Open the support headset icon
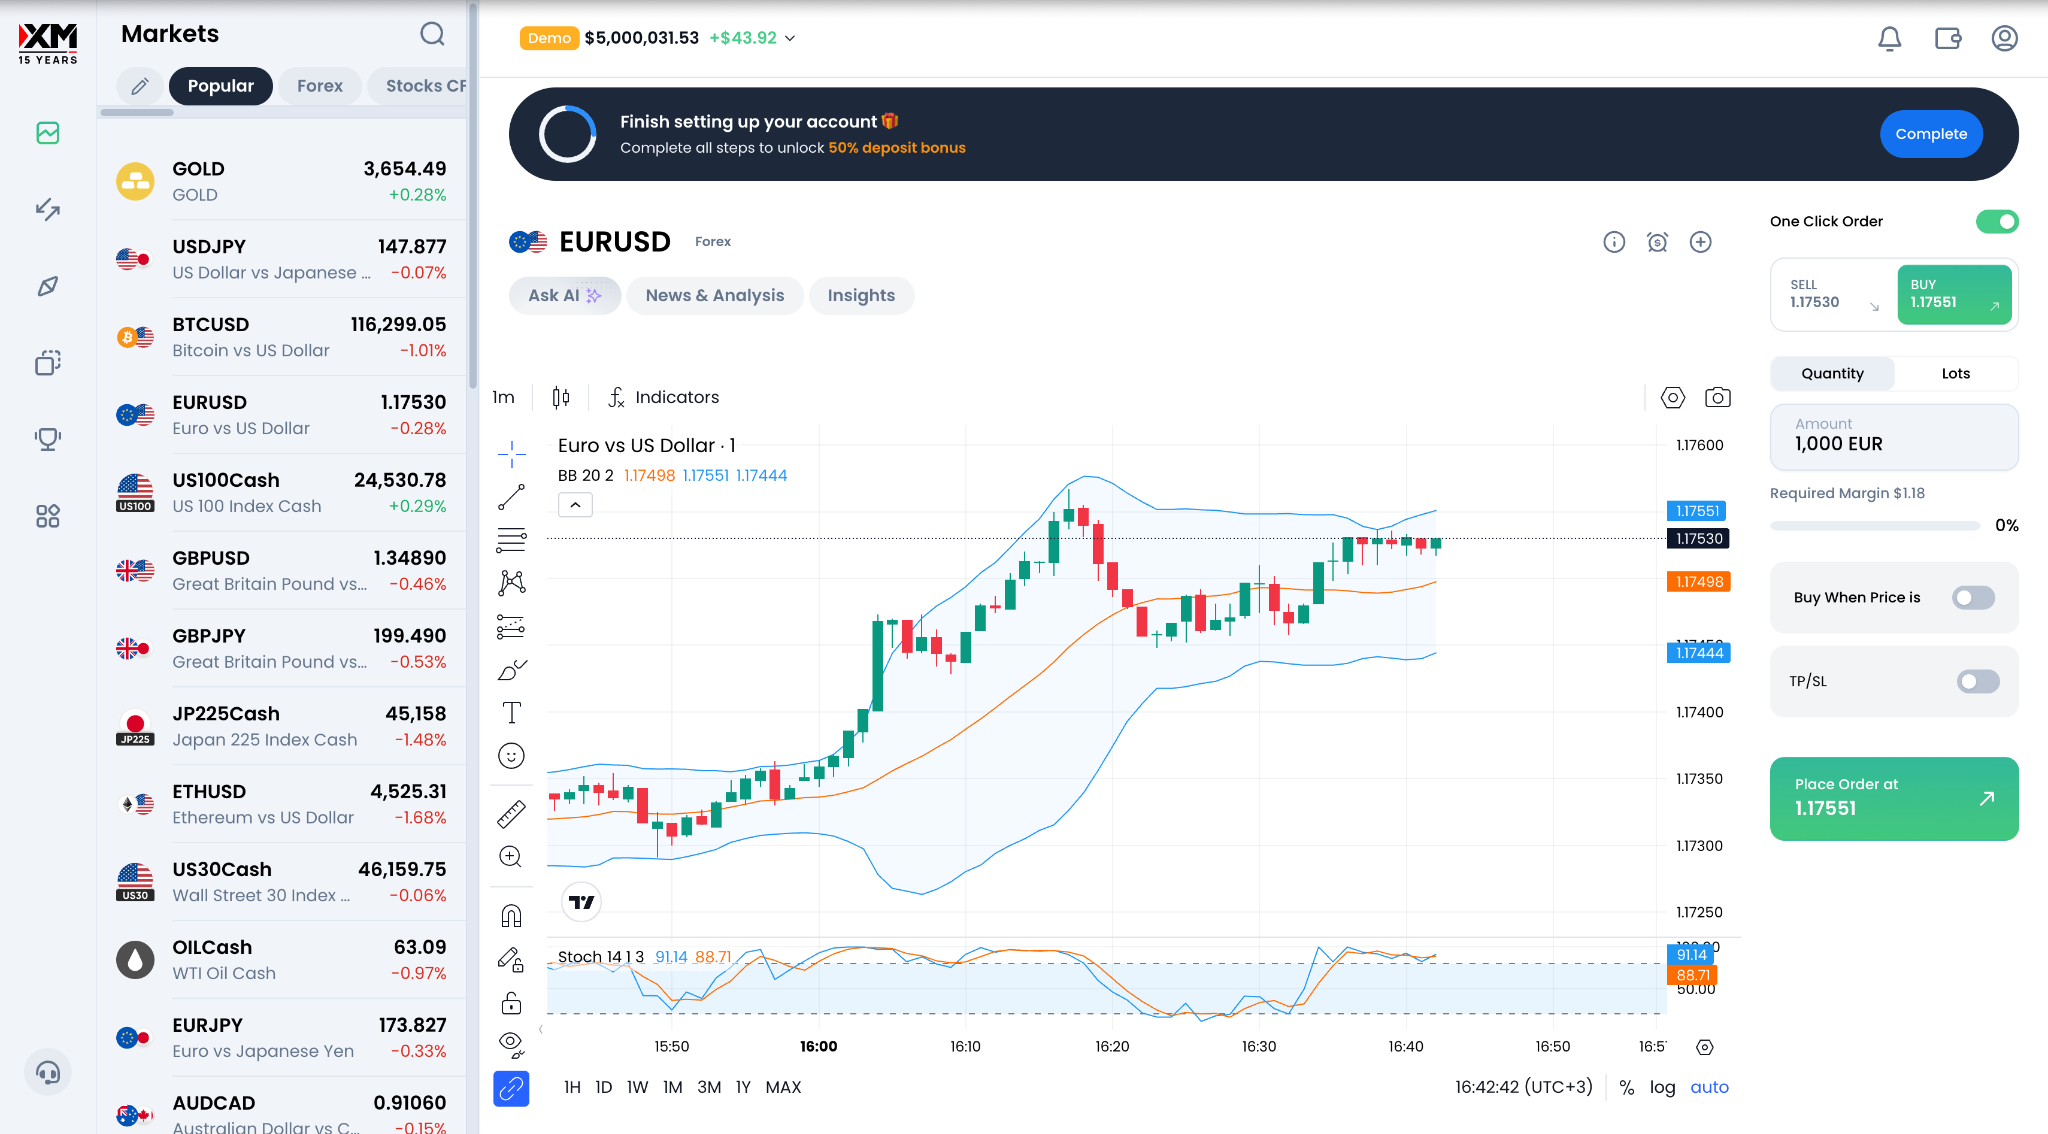This screenshot has height=1134, width=2048. point(48,1073)
